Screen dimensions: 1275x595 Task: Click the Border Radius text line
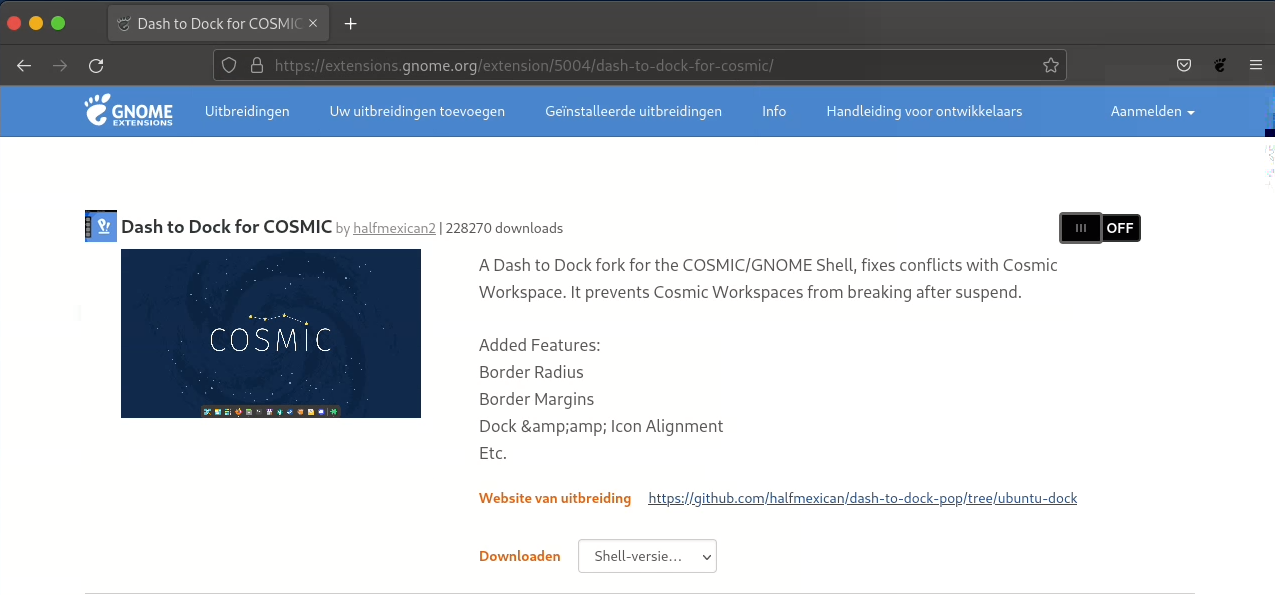pyautogui.click(x=531, y=372)
